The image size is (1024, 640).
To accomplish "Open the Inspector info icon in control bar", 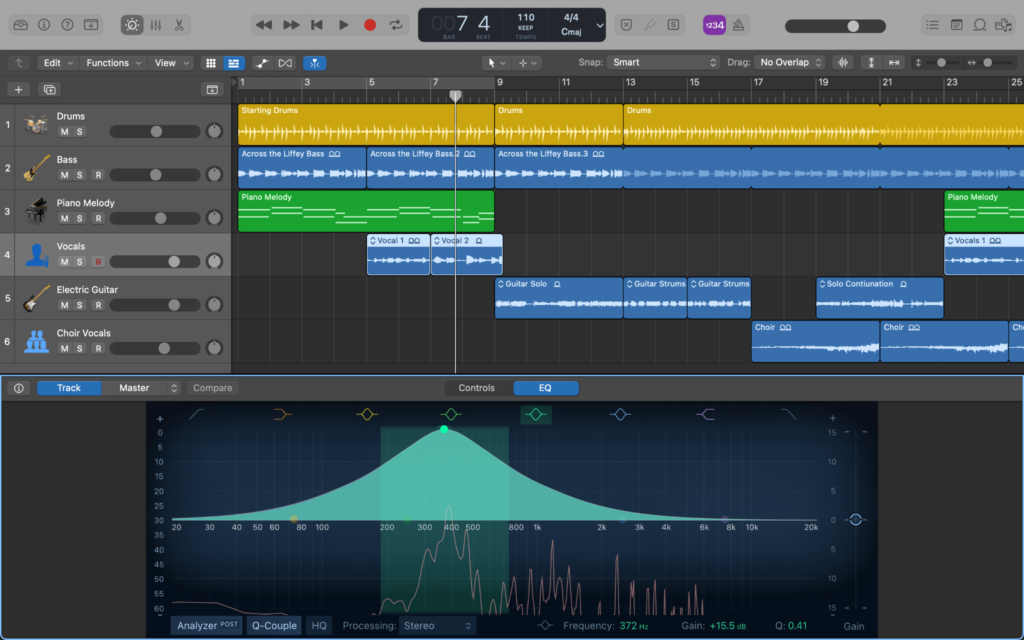I will [x=44, y=25].
